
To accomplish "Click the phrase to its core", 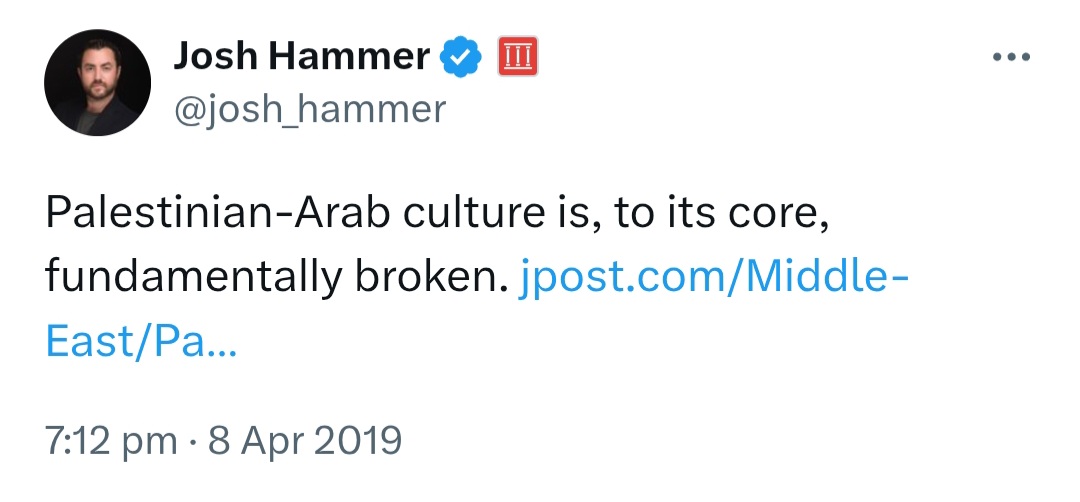I will pos(720,215).
